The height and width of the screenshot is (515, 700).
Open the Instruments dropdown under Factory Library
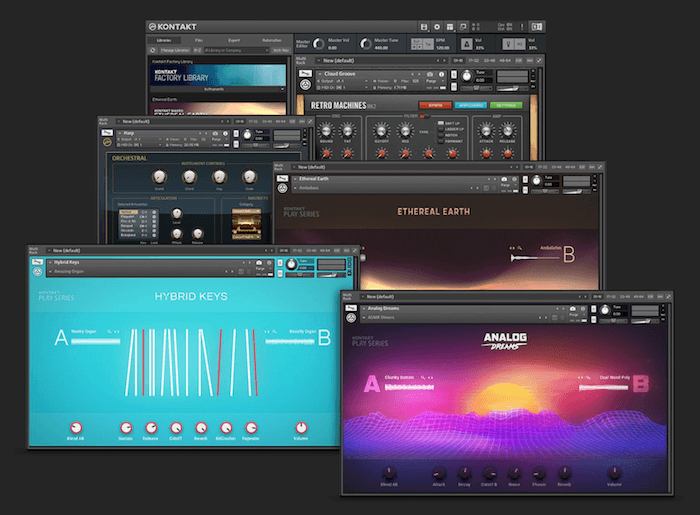coord(217,89)
